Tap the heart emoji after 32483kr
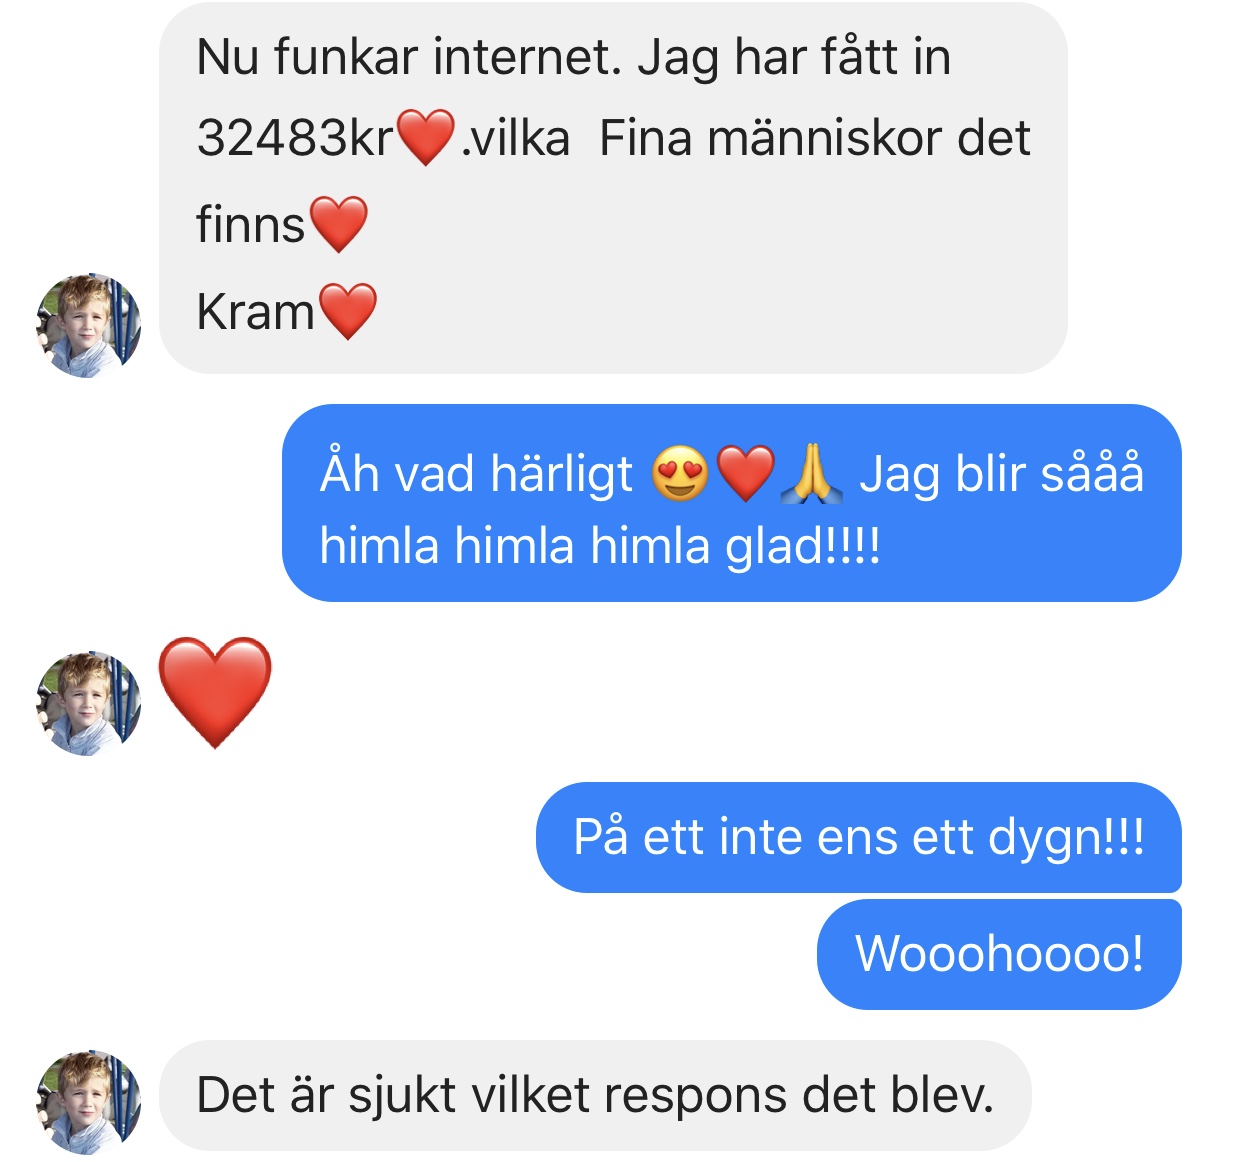Screen dimensions: 1242x1162 427,138
